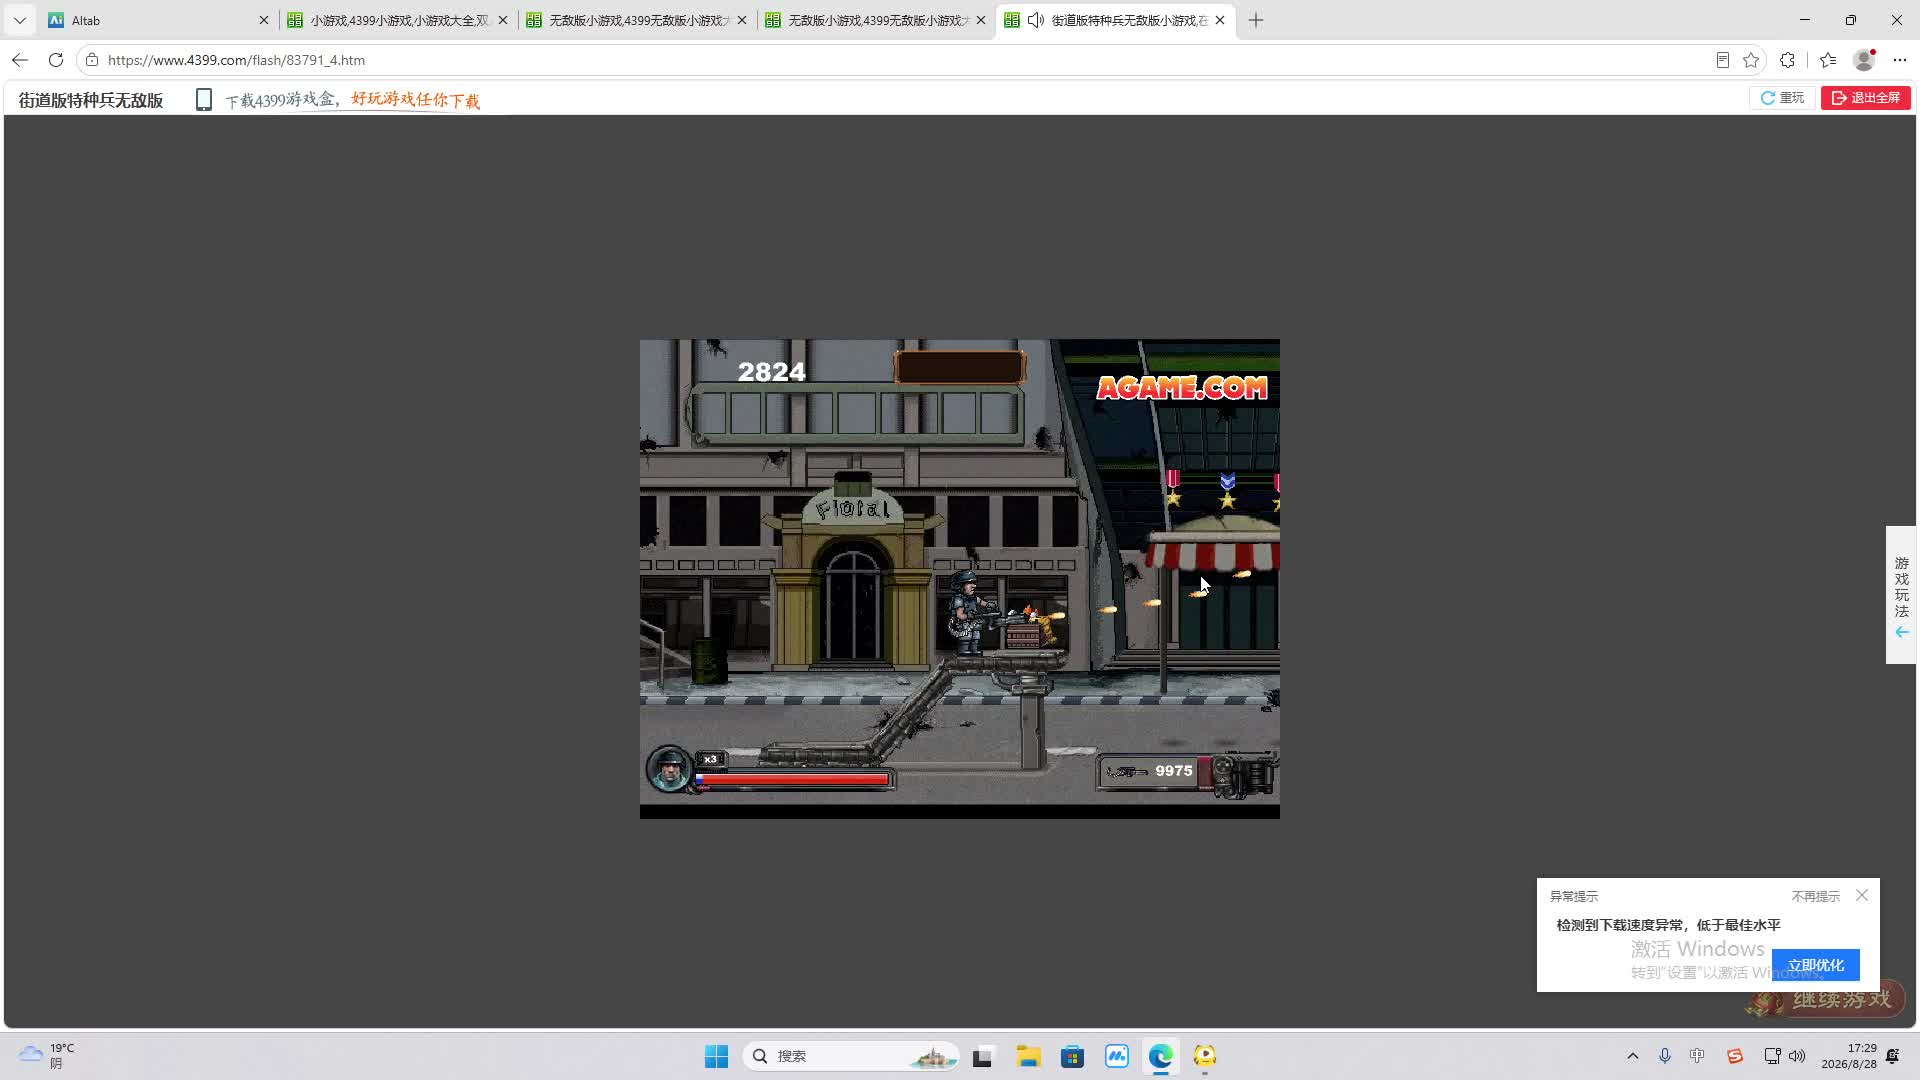This screenshot has height=1080, width=1920.
Task: View site information lock icon
Action: 92,60
